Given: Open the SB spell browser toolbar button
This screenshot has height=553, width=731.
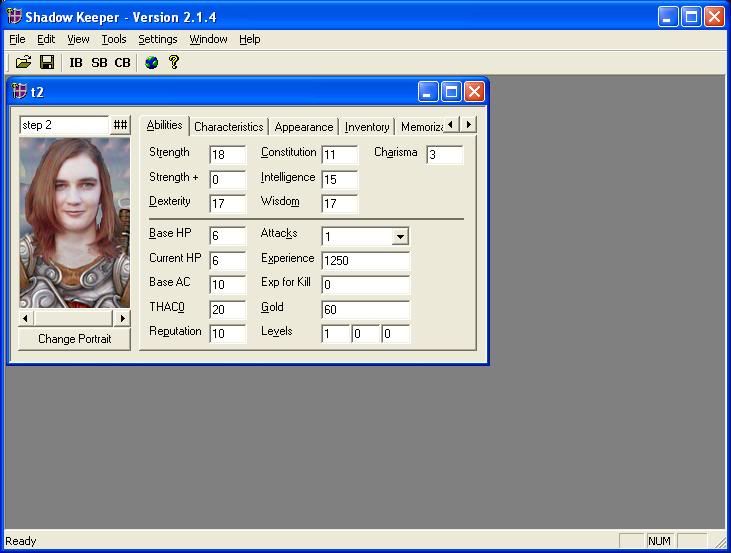Looking at the screenshot, I should coord(99,62).
